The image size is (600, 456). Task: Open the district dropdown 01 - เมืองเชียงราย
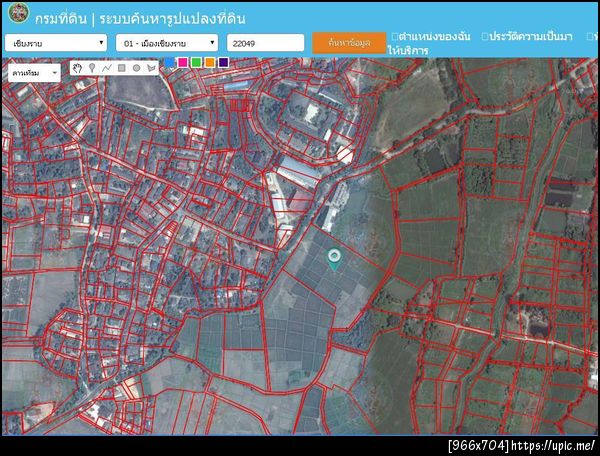167,43
